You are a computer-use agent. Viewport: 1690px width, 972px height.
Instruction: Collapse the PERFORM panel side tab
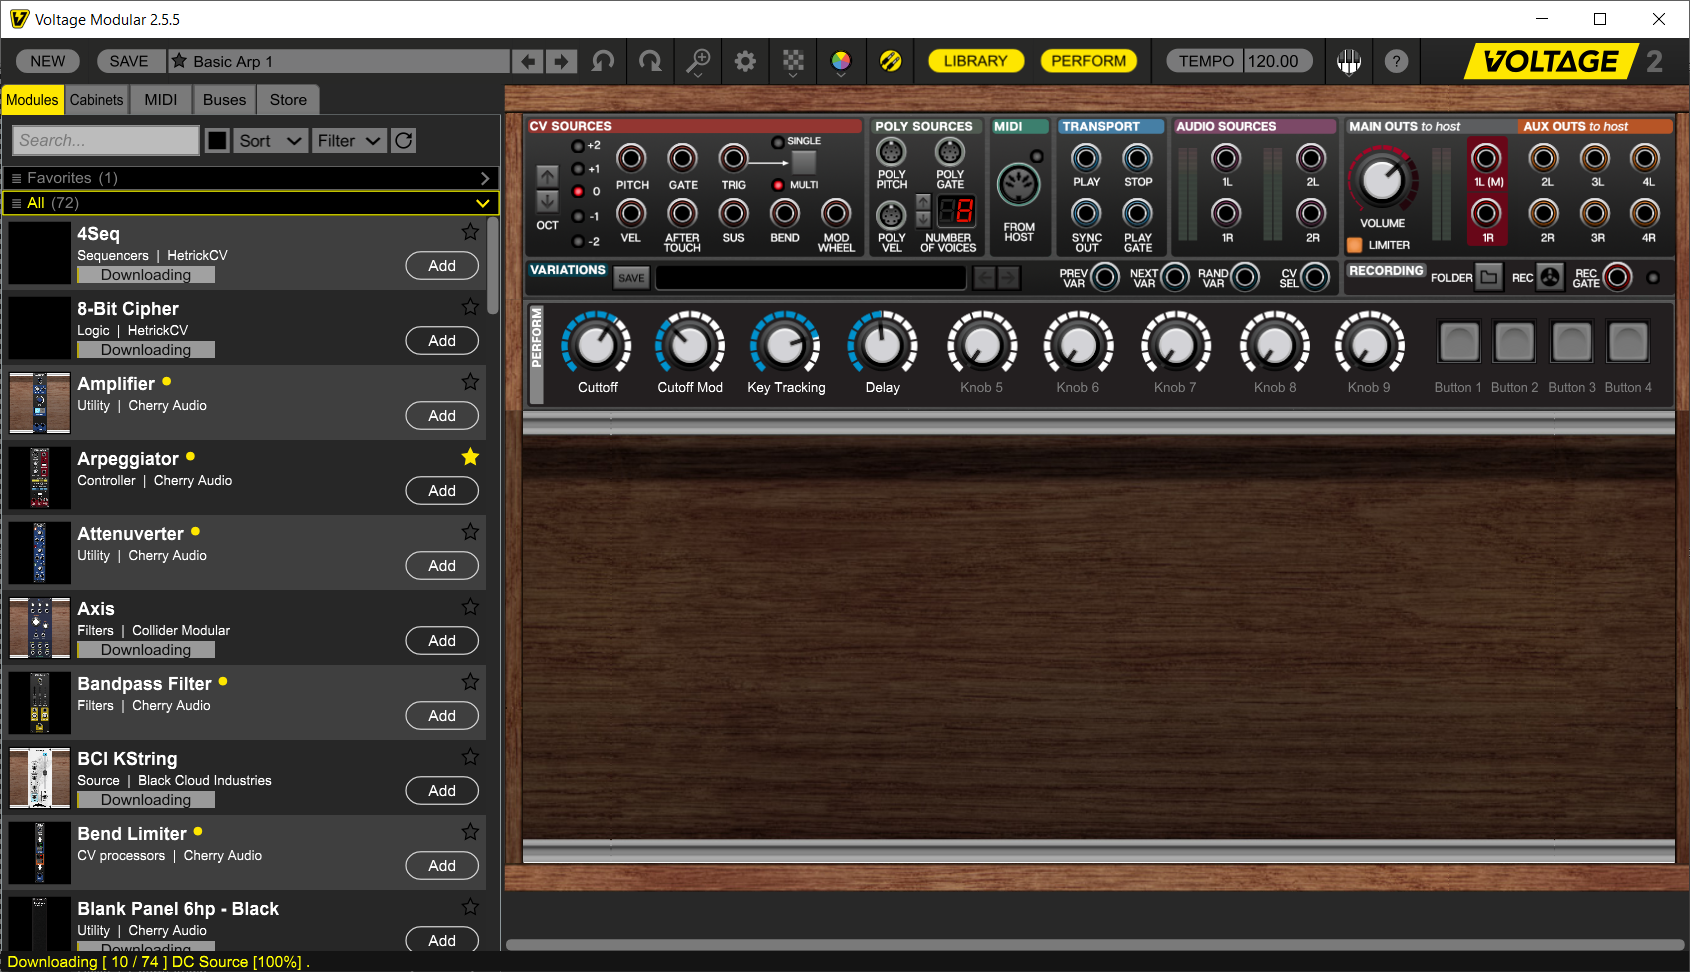(x=537, y=354)
